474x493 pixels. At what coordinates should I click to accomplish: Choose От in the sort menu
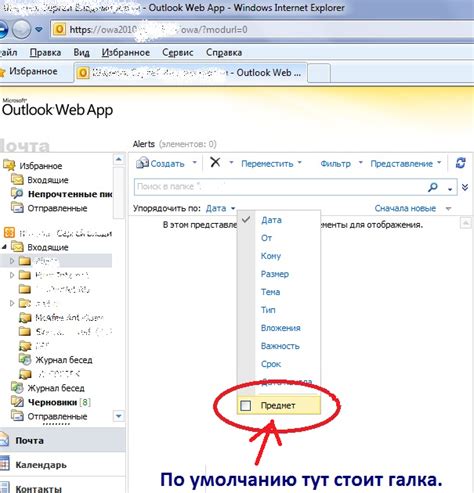[x=279, y=238]
